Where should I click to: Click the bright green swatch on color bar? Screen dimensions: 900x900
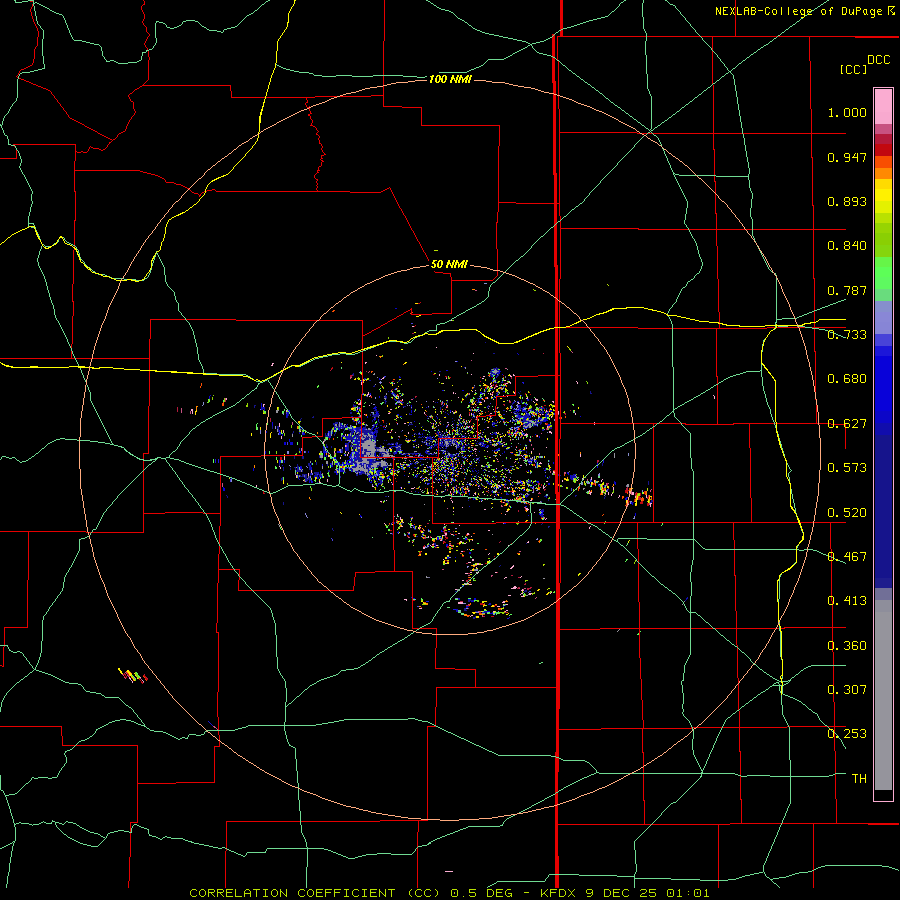pyautogui.click(x=883, y=273)
